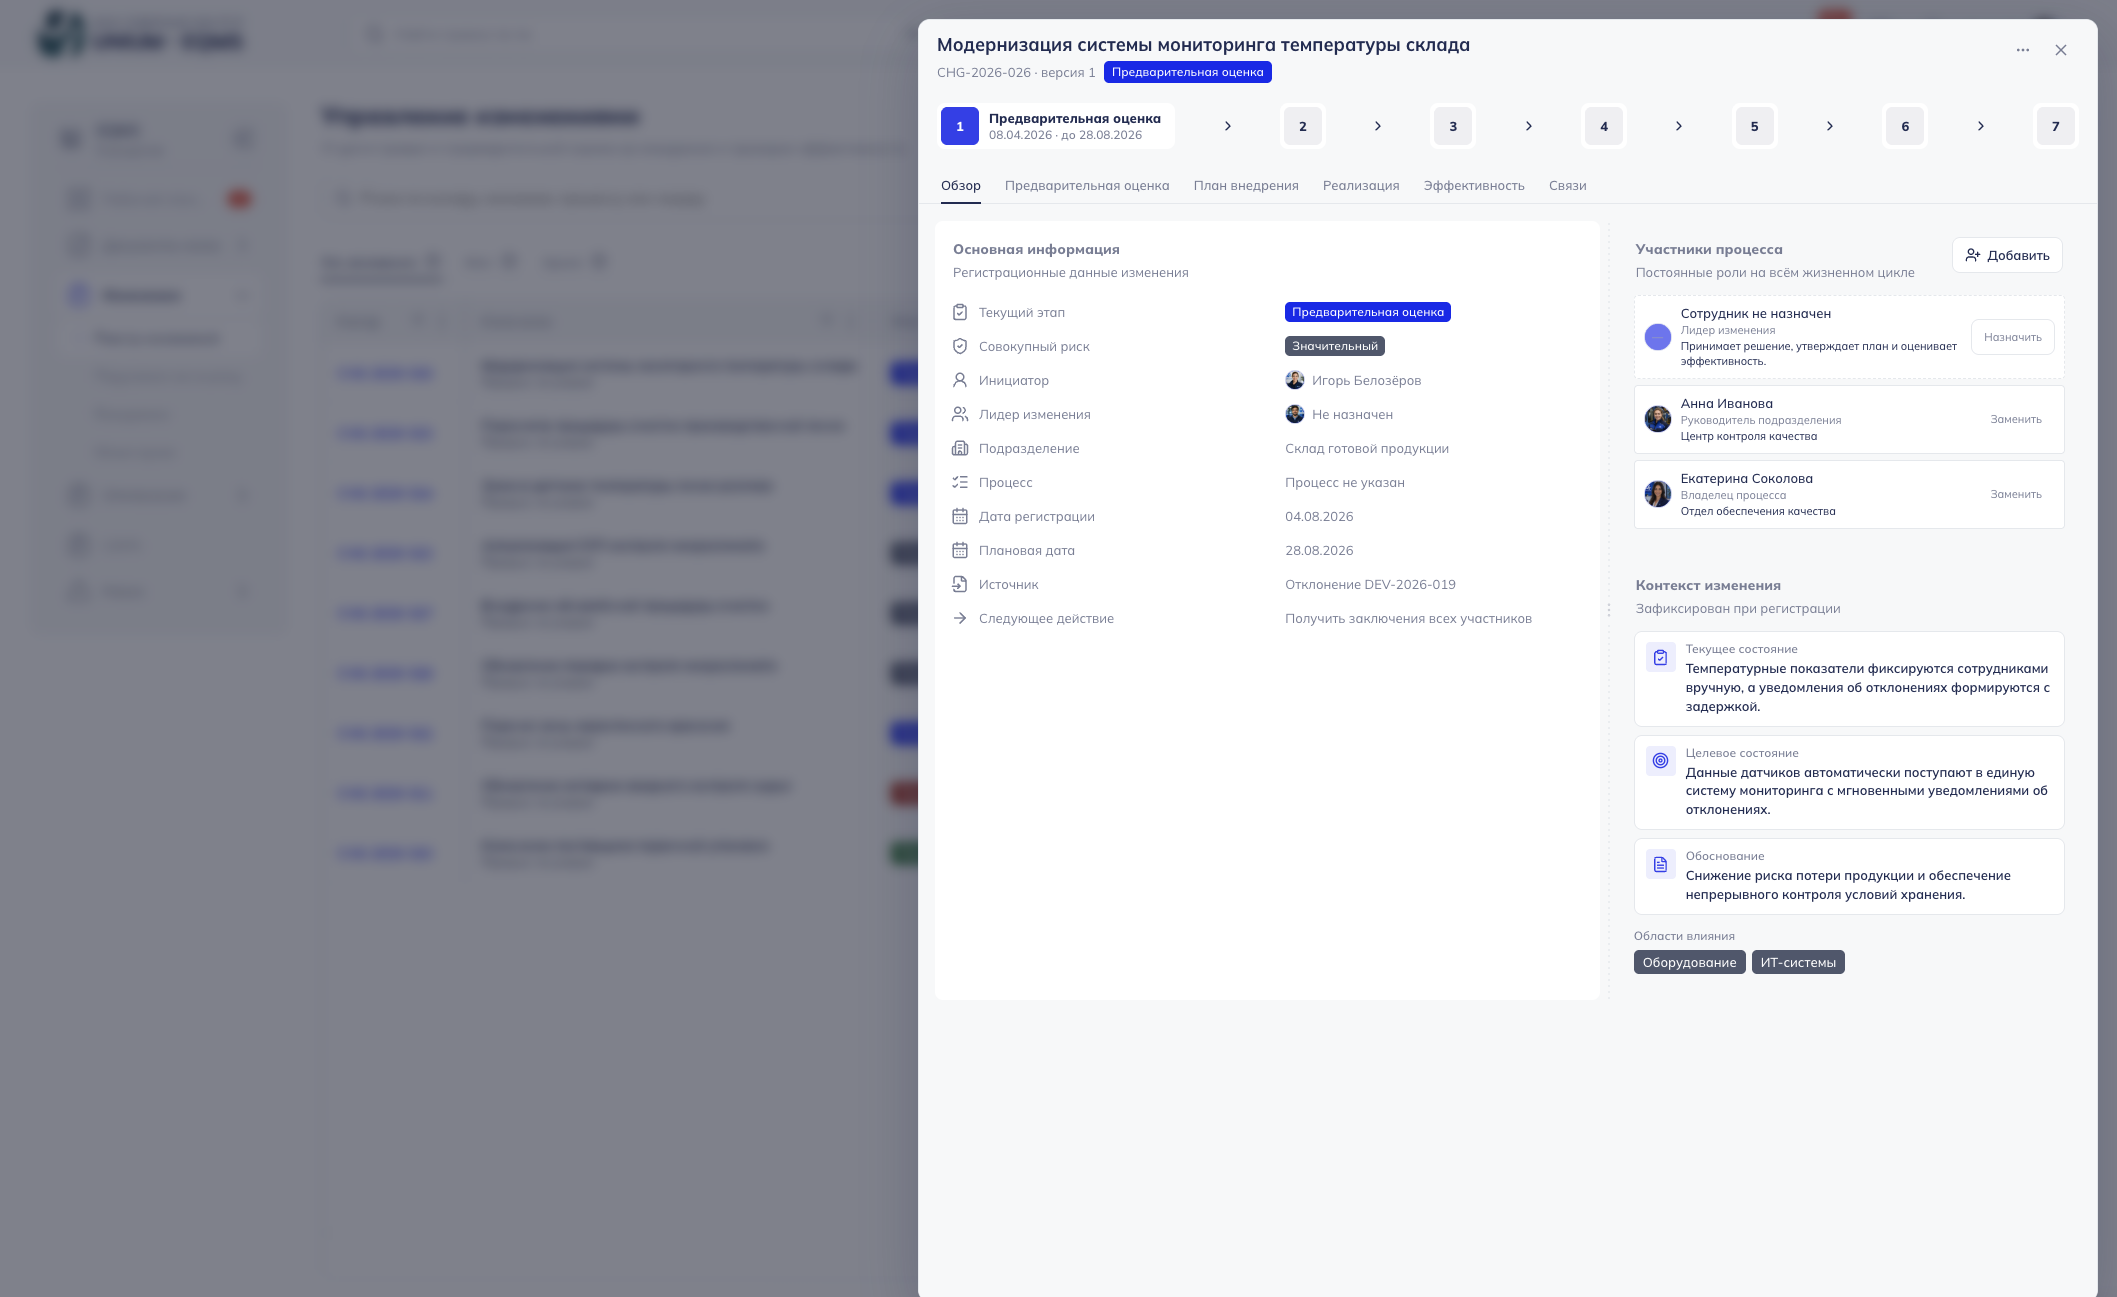This screenshot has width=2117, height=1297.
Task: Click the Подразделение building icon
Action: tap(960, 448)
